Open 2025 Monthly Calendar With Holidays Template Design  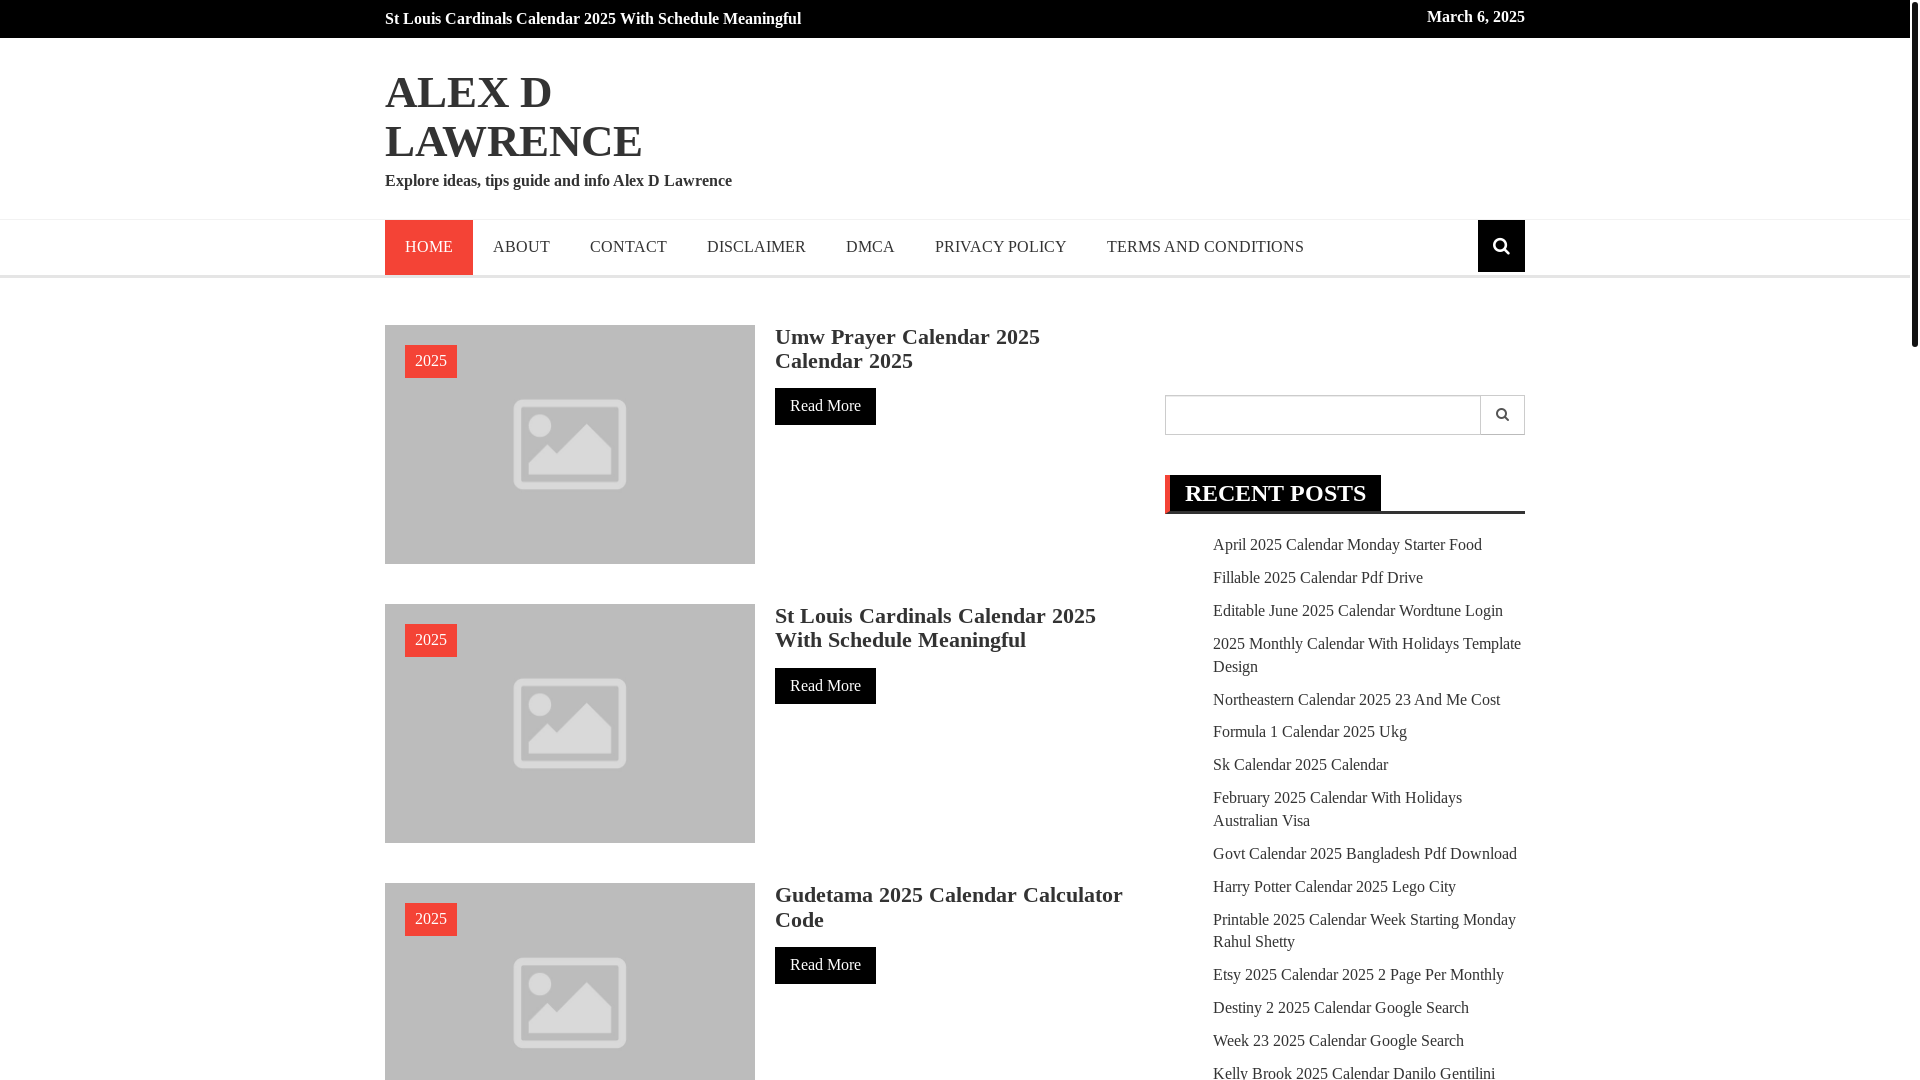(1367, 655)
